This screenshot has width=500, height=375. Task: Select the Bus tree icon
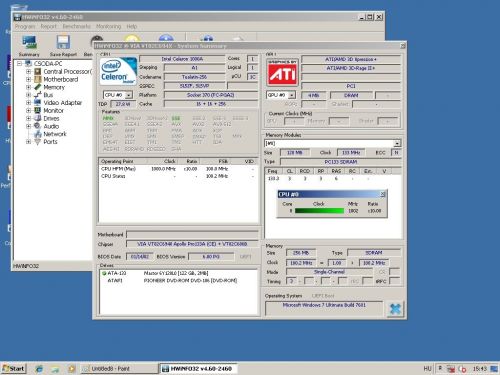click(x=38, y=95)
